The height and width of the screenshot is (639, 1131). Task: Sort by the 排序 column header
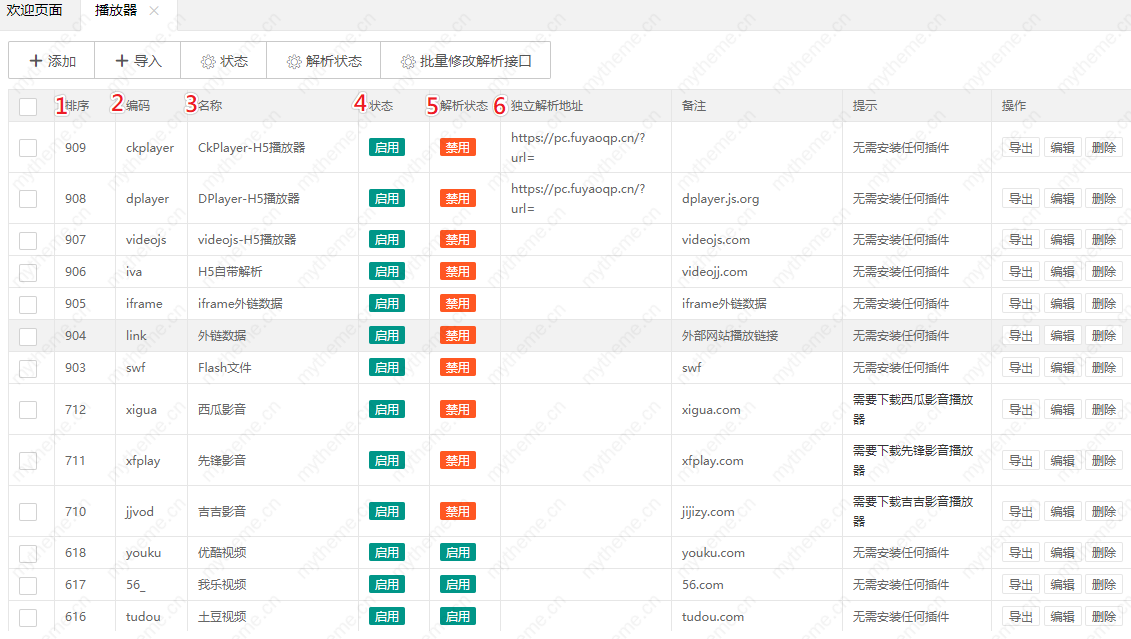pos(77,106)
